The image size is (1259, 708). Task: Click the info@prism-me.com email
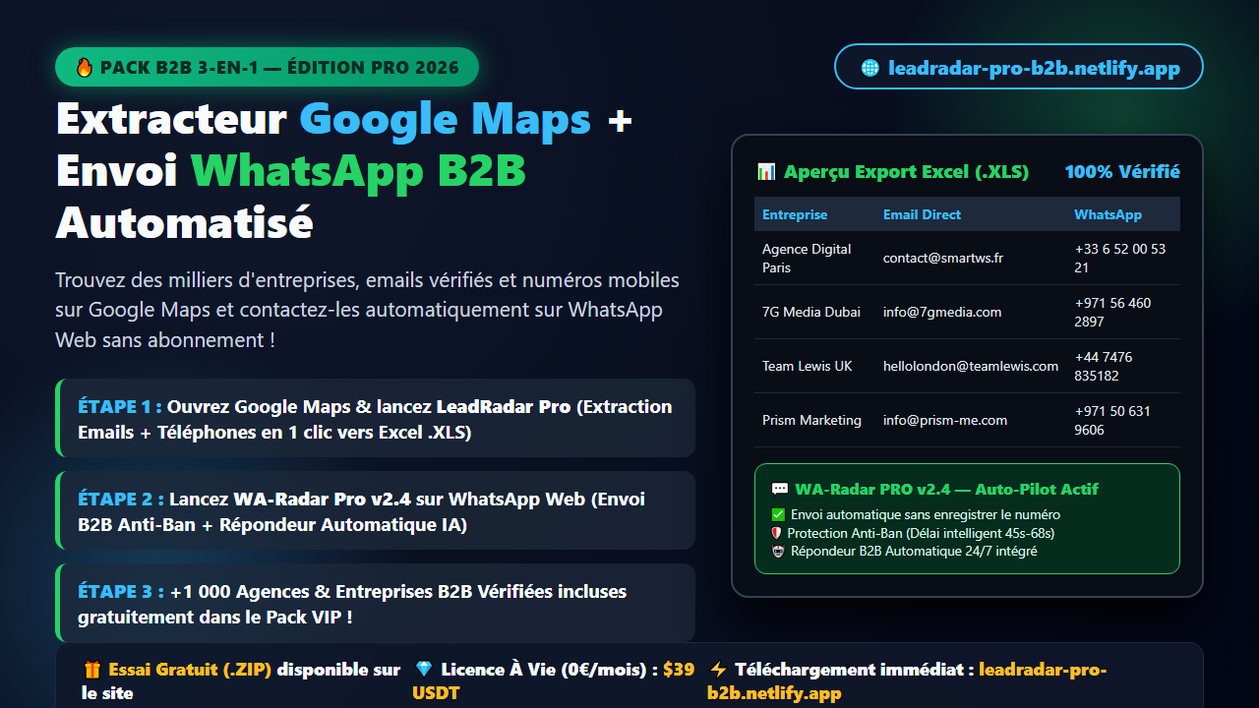coord(945,420)
